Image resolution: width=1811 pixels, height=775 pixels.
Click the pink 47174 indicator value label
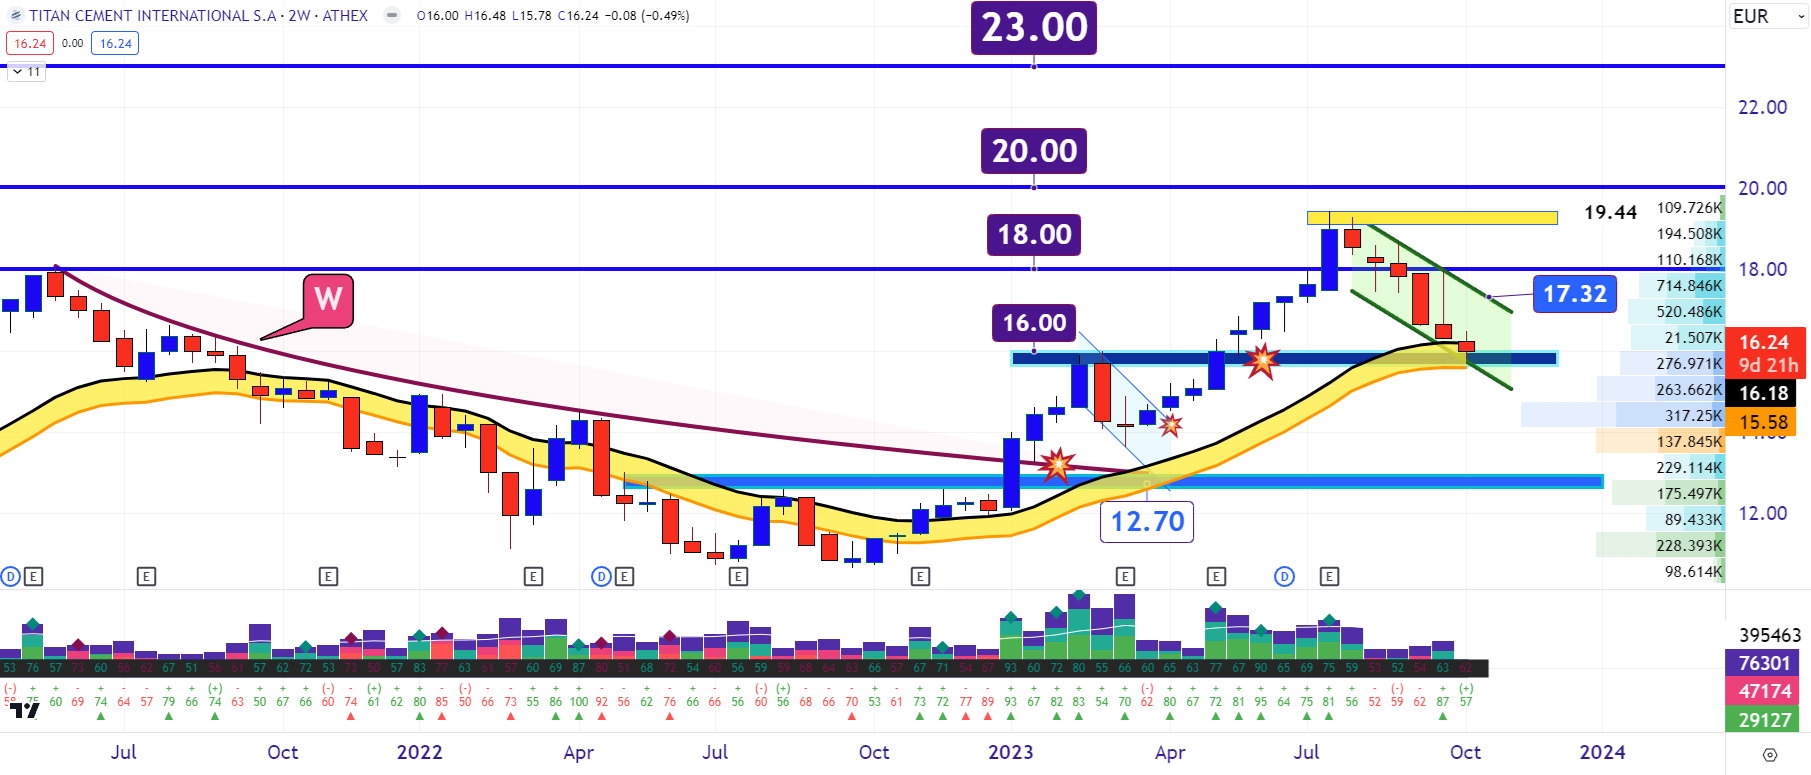pos(1764,691)
